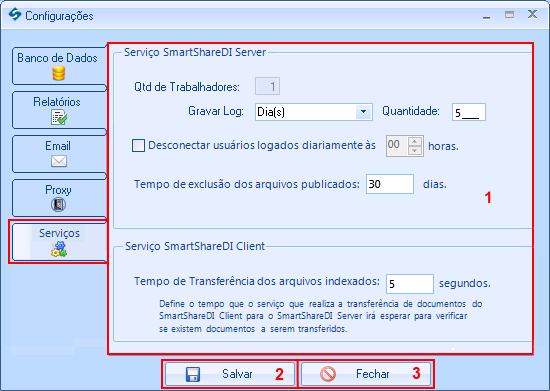Enable Desconectar usuários logados diariamente checkbox
Viewport: 550px width, 391px height.
(138, 145)
